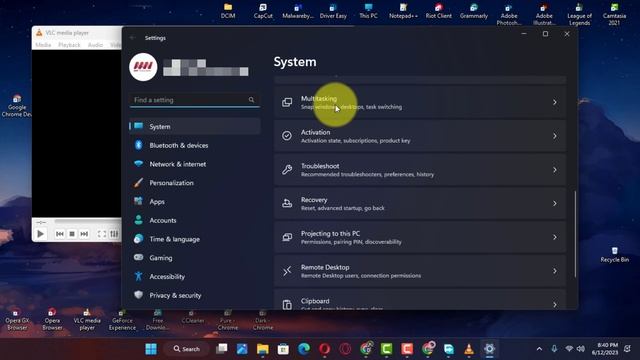Screen dimensions: 640x360
Task: Click the Find a setting field
Action: pos(195,100)
